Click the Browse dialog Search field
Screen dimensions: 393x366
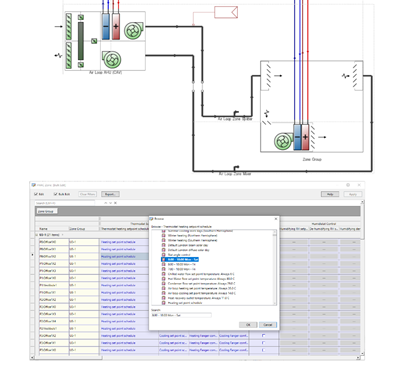pyautogui.click(x=181, y=315)
